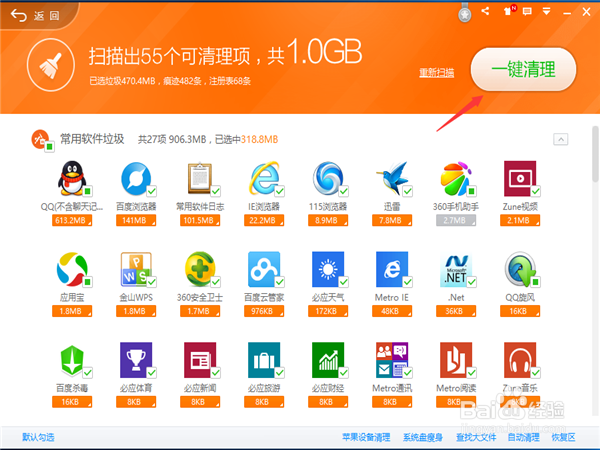Expand software logs 101.5MB details
The image size is (600, 450).
click(200, 220)
